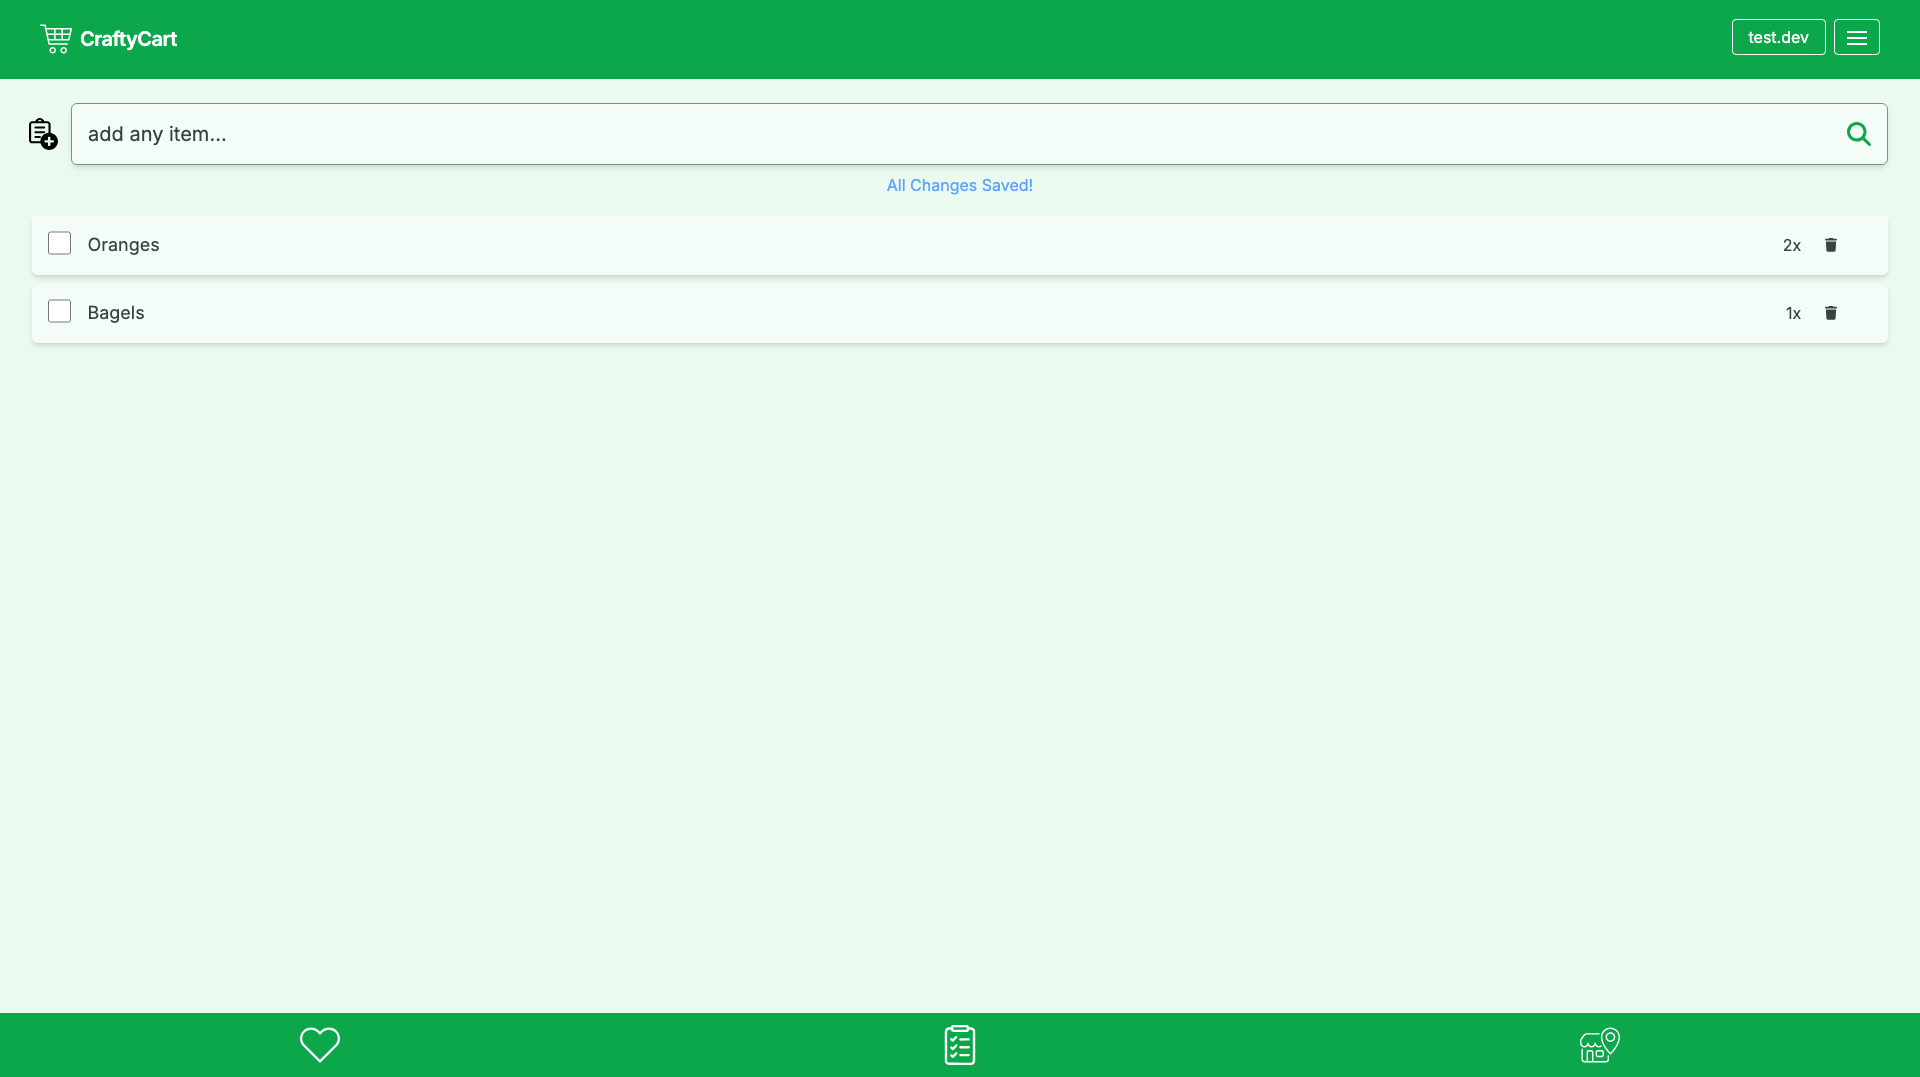Click blank area below the Bagels item

(960, 650)
